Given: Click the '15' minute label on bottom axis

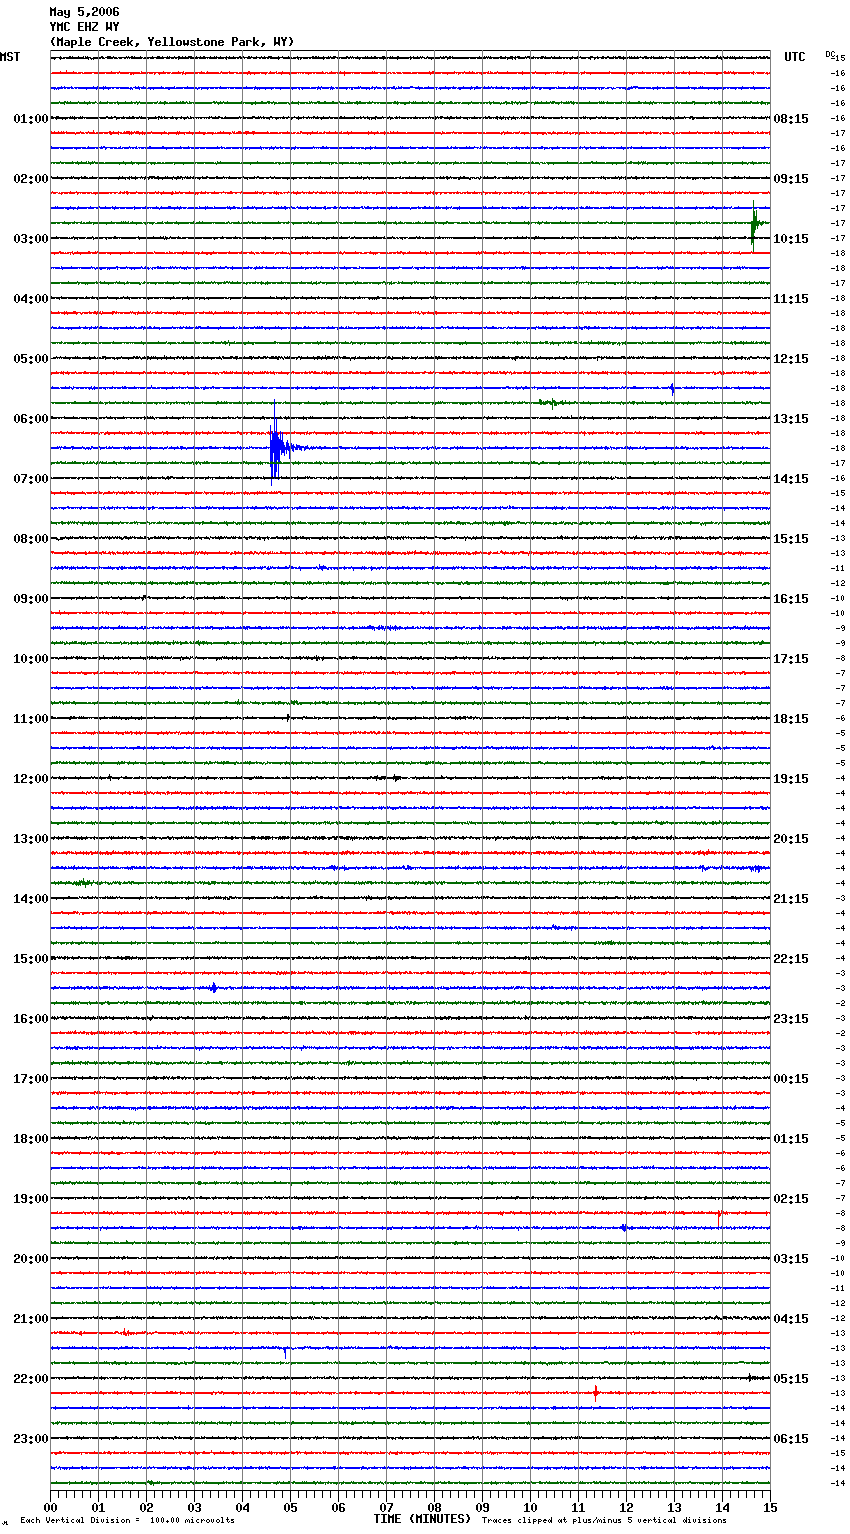Looking at the screenshot, I should click(x=769, y=1508).
